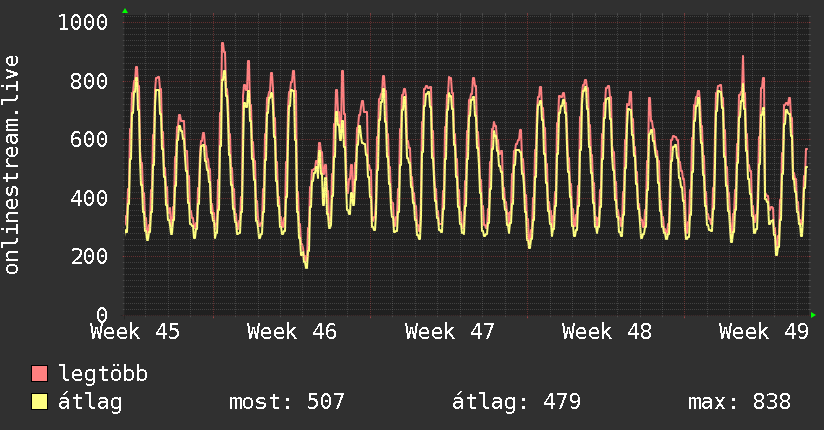Select the yellow swatch's átlag legend label
824x430 pixels.
point(90,402)
